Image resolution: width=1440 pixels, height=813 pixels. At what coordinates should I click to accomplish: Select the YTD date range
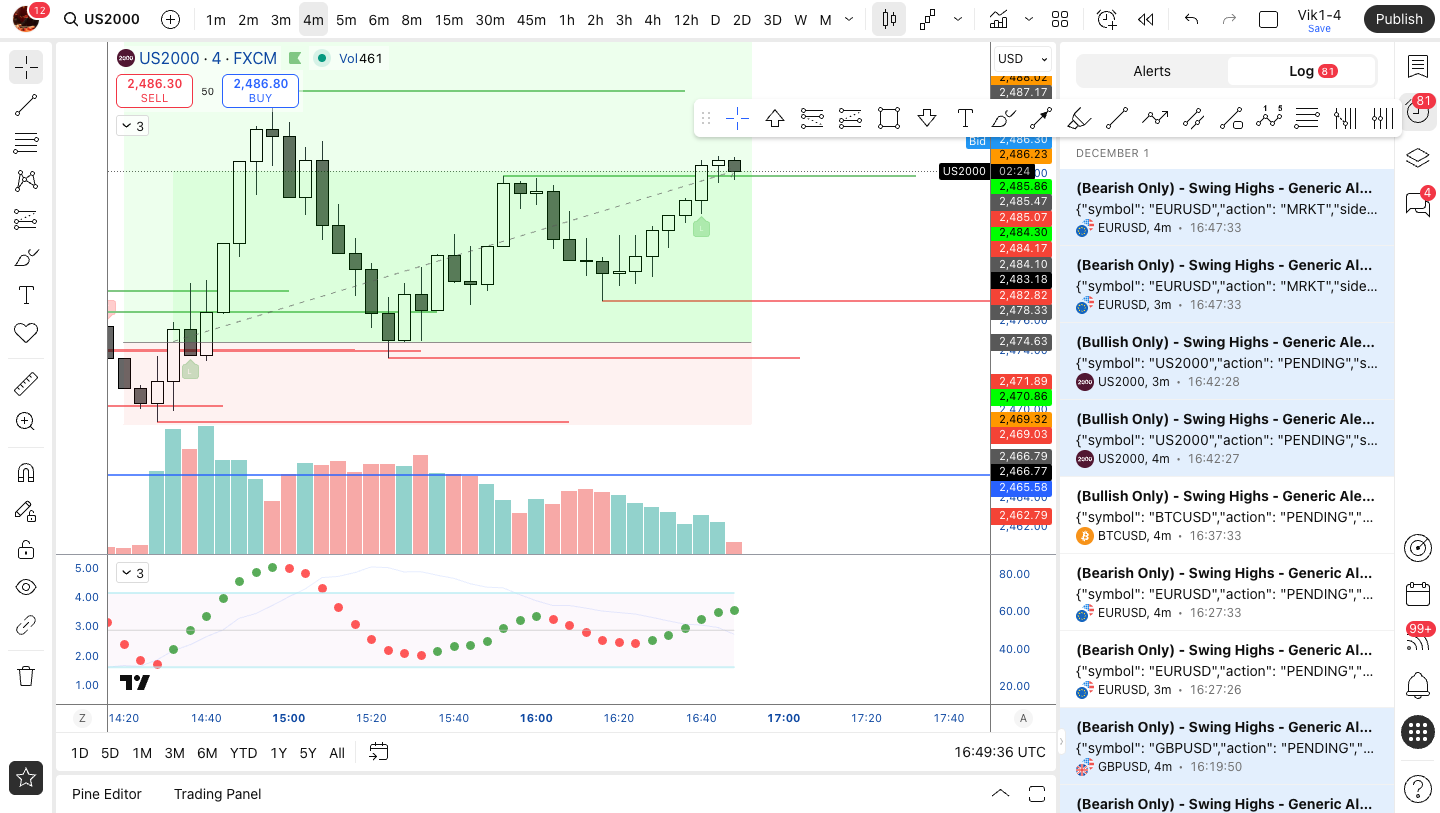(x=243, y=753)
